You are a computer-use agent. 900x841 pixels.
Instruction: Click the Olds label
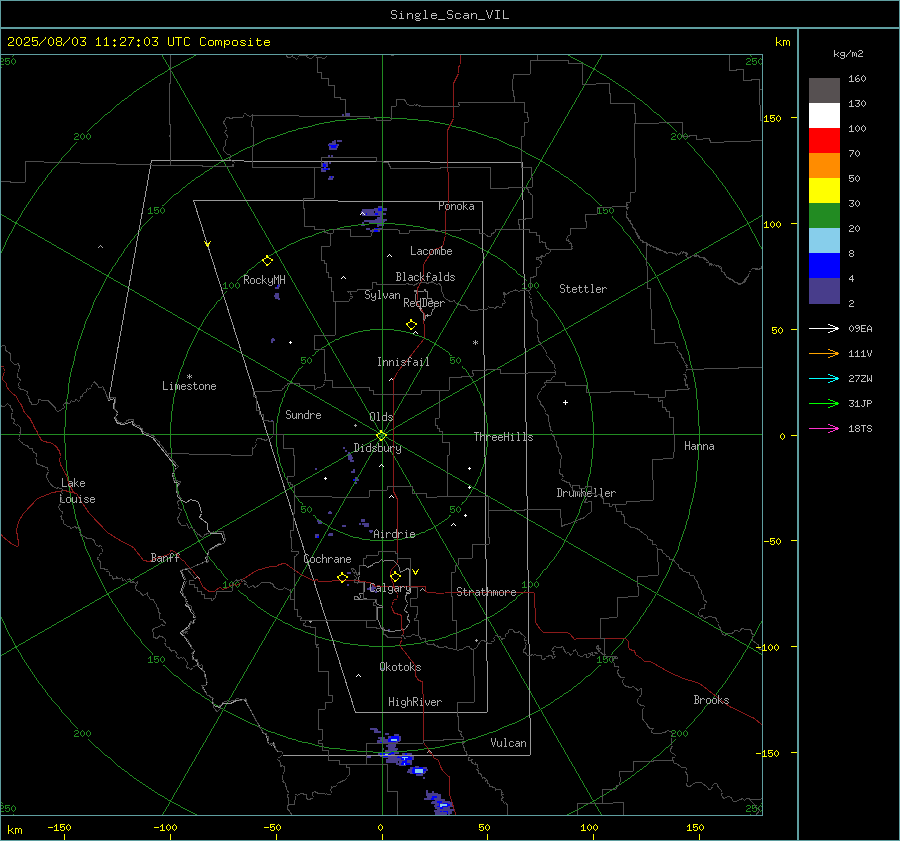point(381,417)
